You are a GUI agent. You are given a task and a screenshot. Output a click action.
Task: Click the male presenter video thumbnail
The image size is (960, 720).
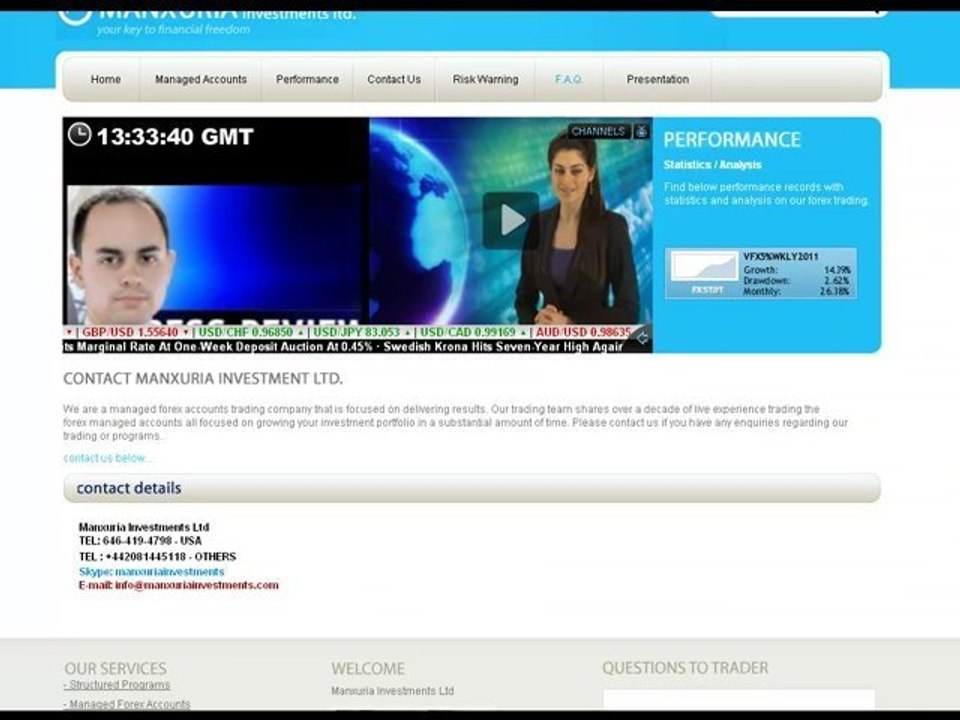[x=216, y=254]
